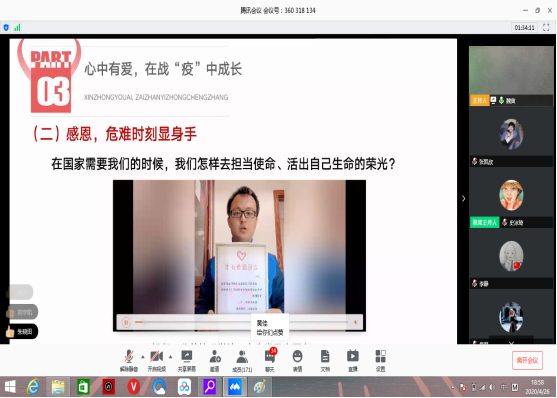
Task: Open the emoji reactions icon
Action: click(x=297, y=360)
